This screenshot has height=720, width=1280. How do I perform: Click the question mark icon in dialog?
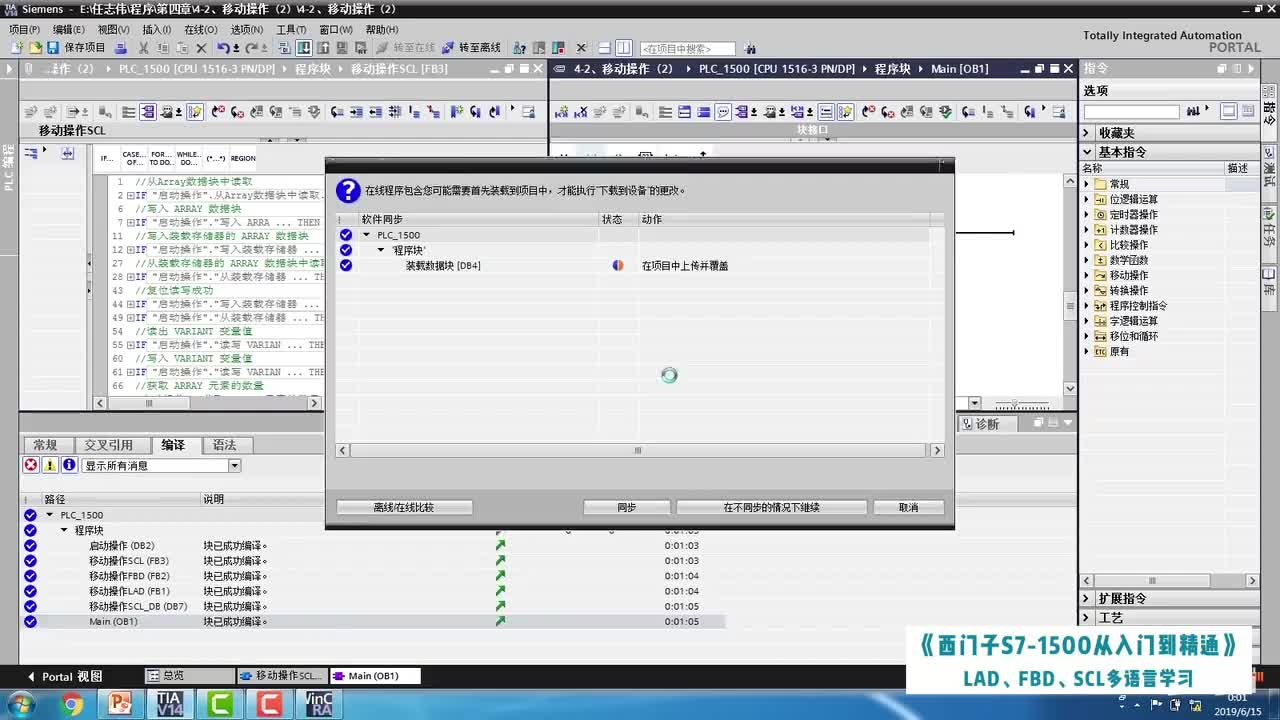(347, 190)
